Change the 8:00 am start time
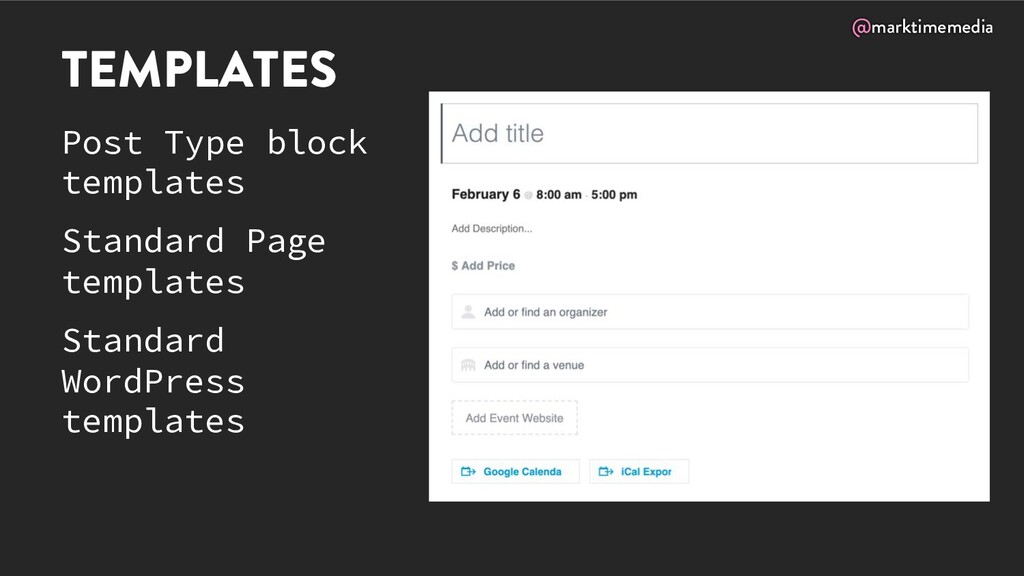 (x=558, y=195)
